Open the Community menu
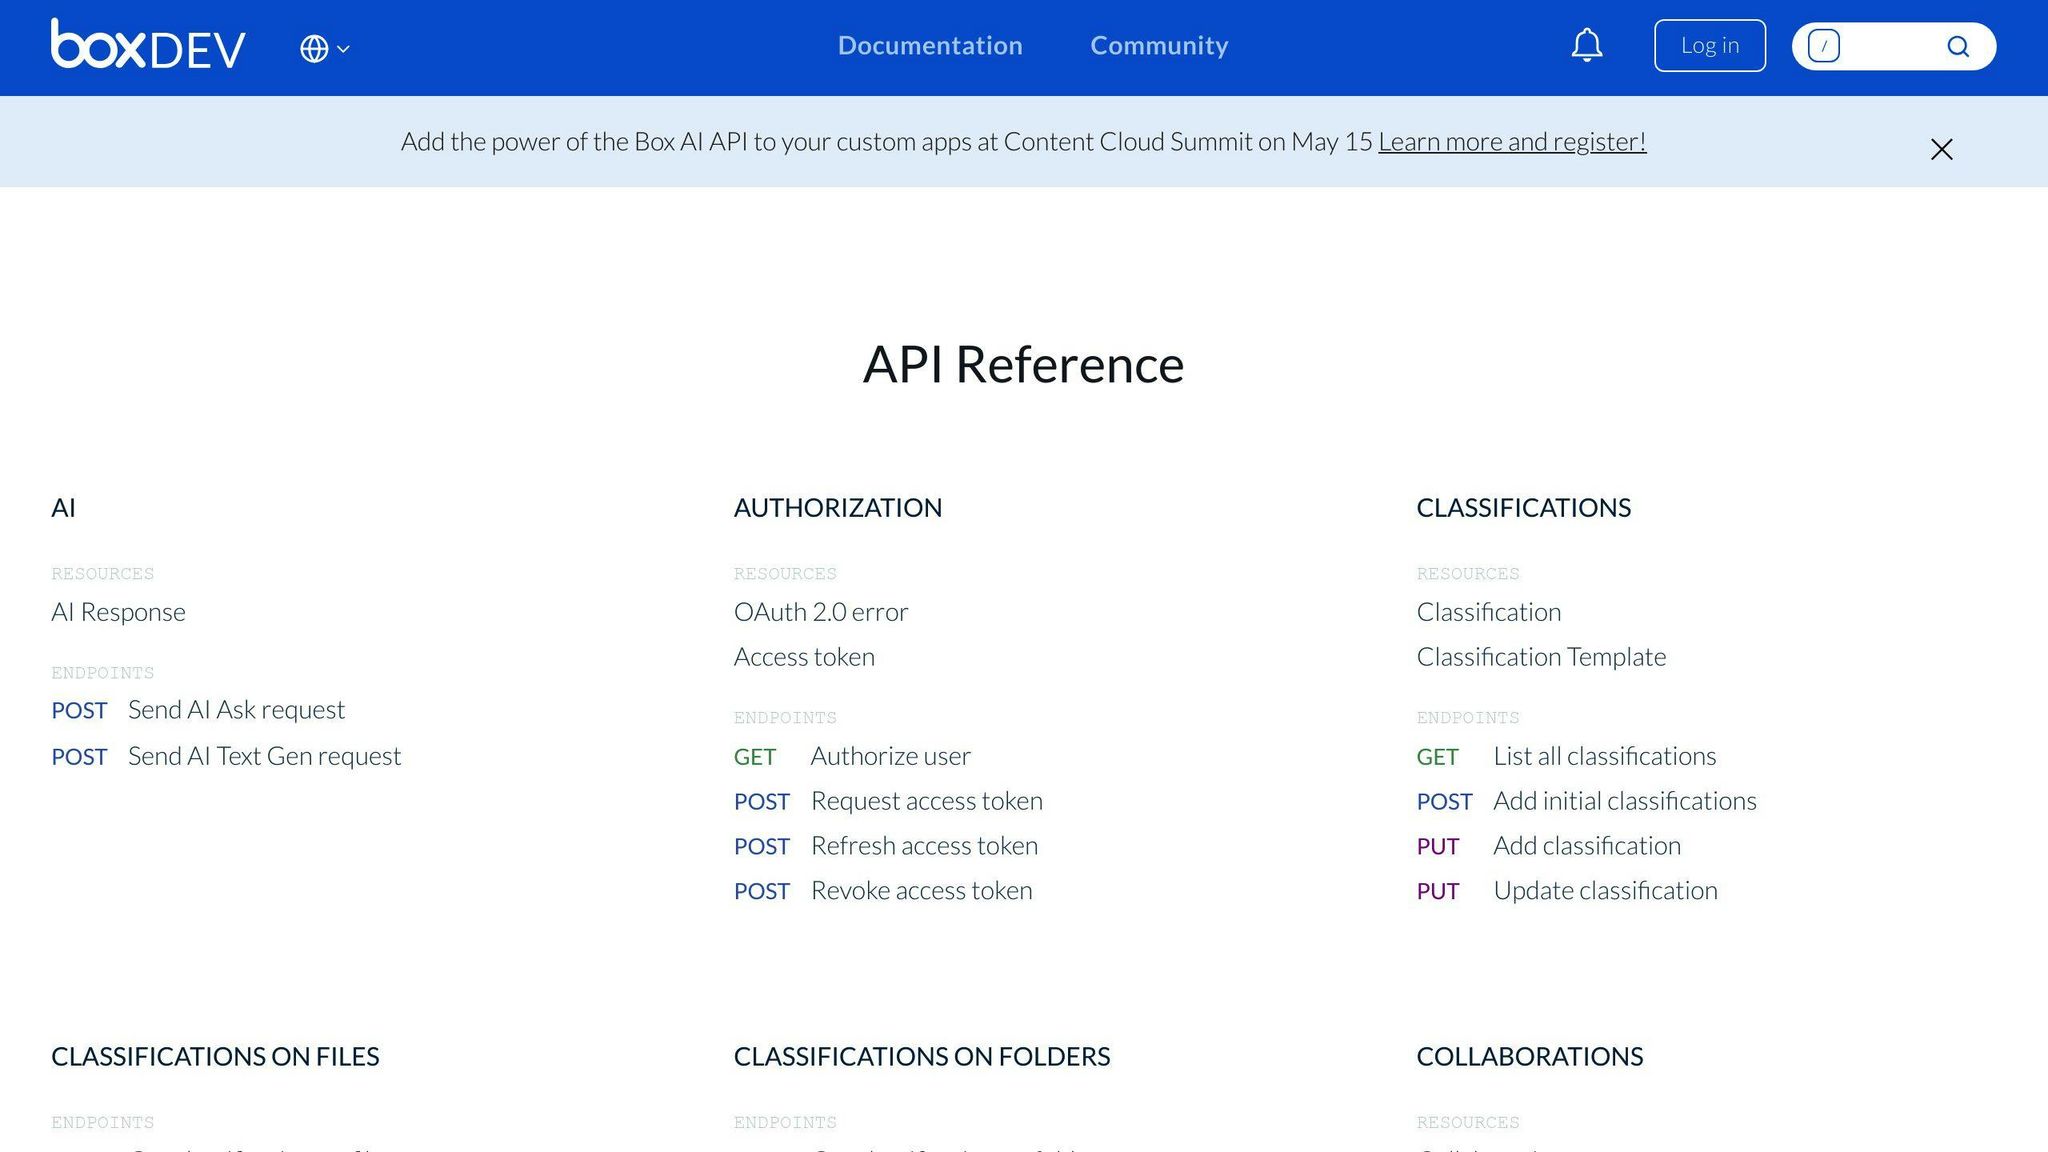The width and height of the screenshot is (2048, 1152). point(1158,45)
